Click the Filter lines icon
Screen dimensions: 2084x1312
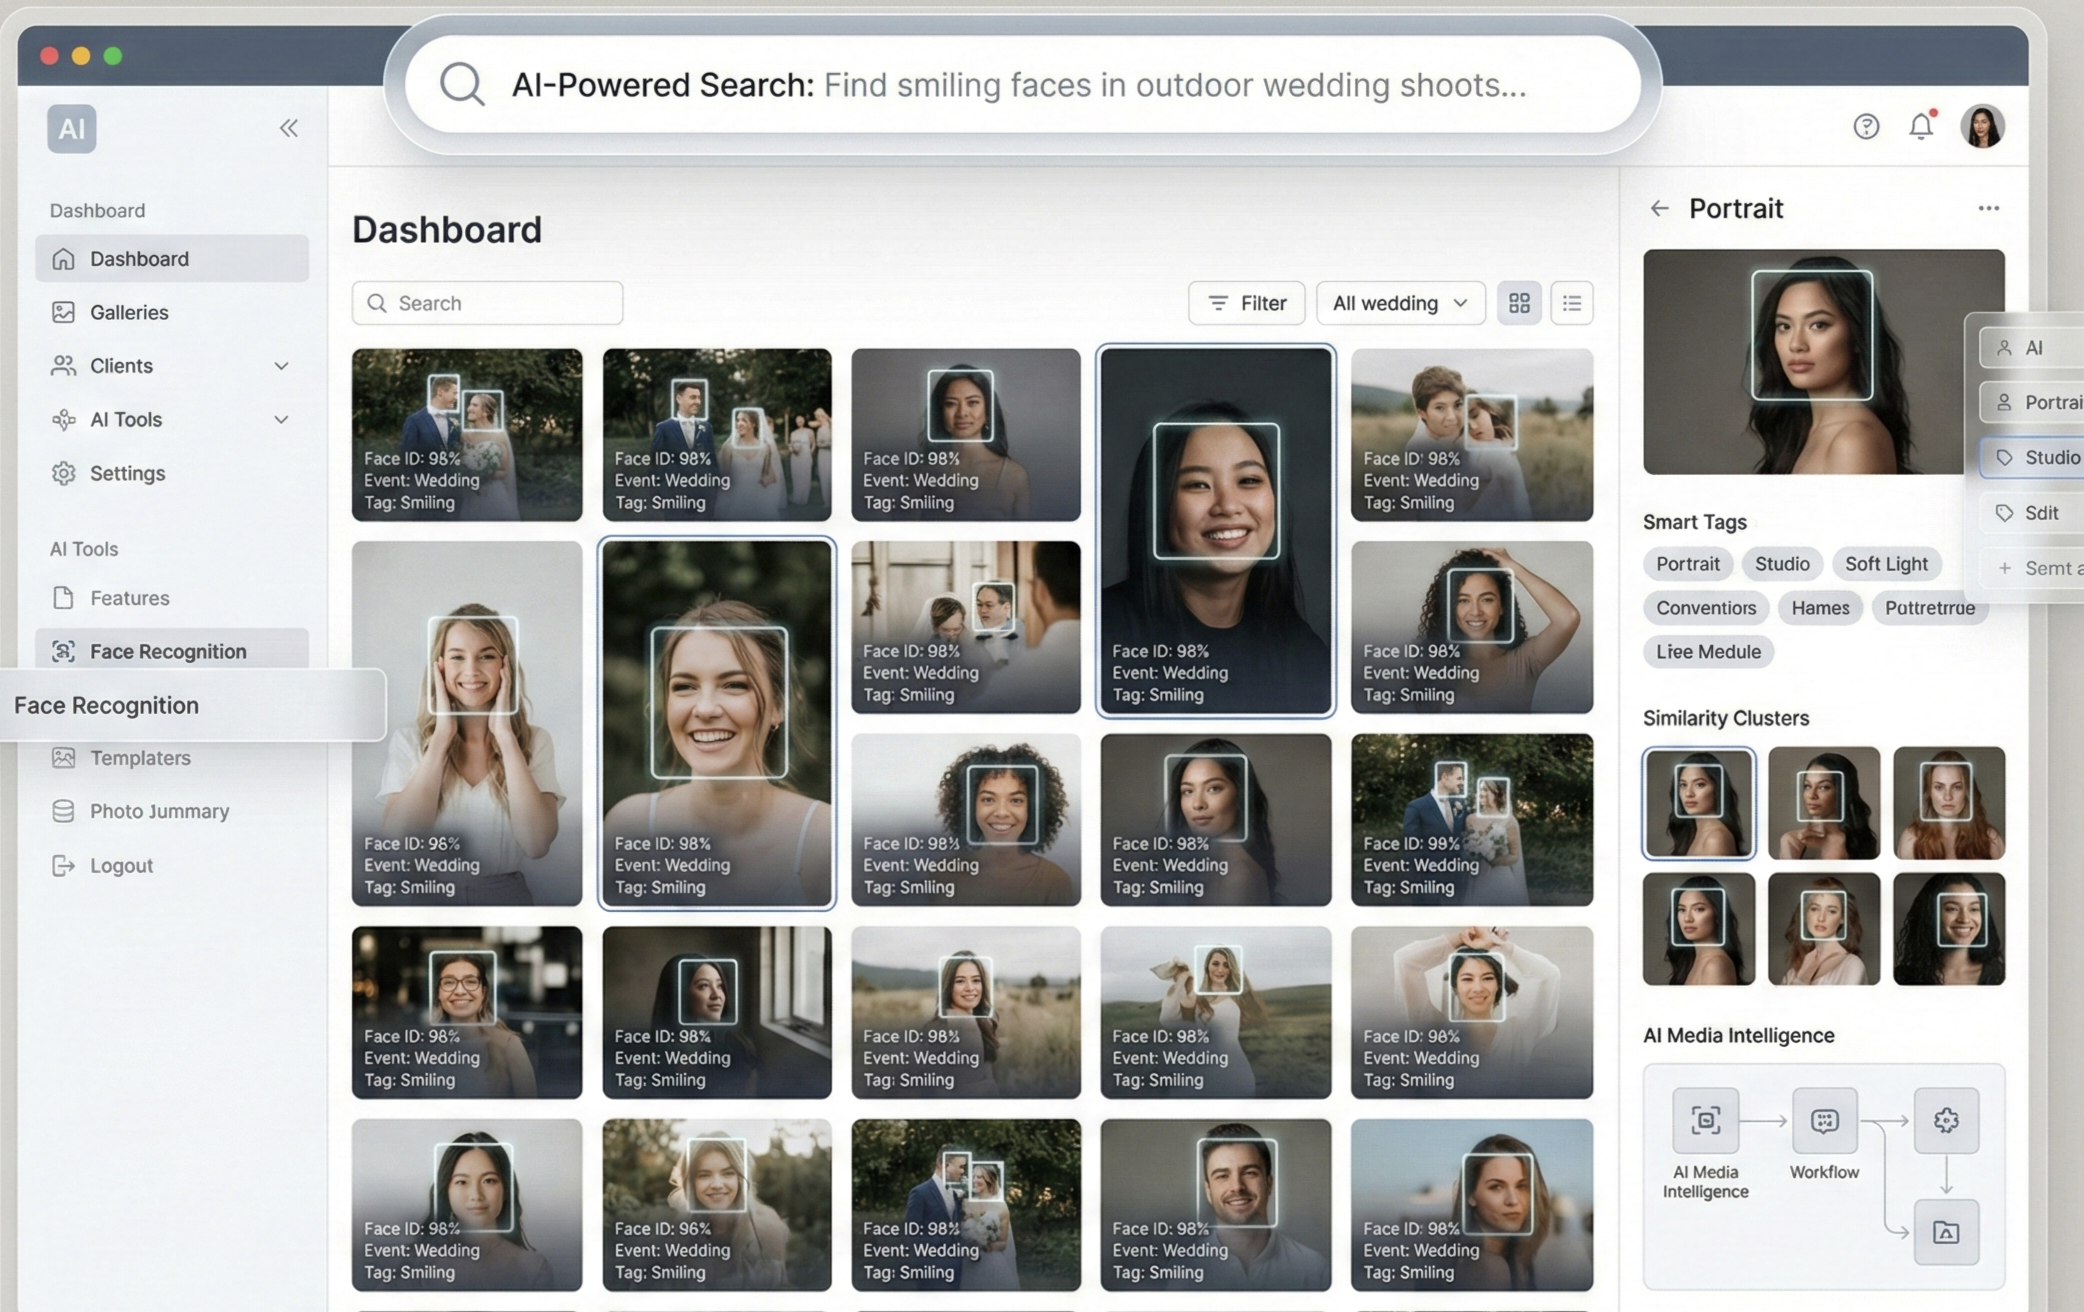pos(1218,303)
